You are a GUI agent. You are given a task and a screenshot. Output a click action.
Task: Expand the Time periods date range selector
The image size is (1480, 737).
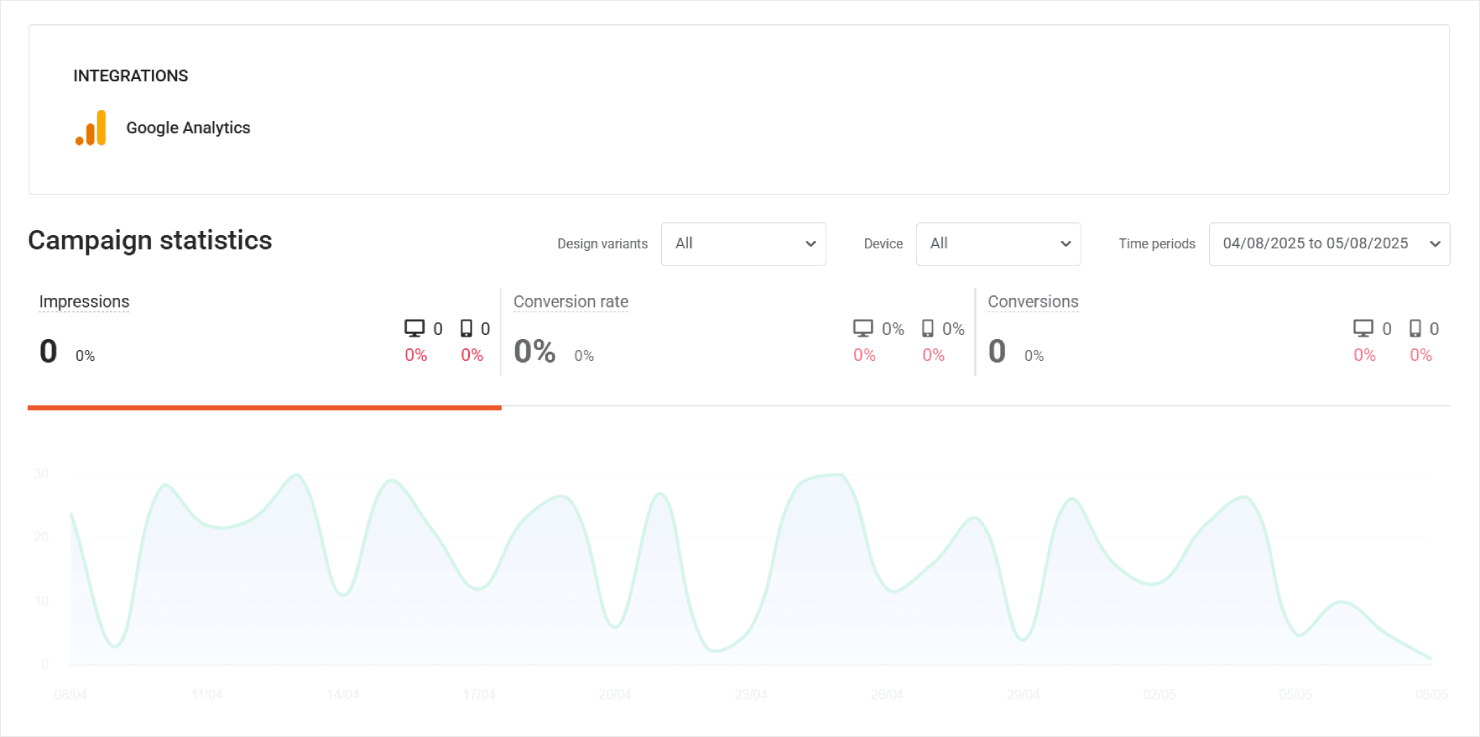click(1329, 243)
